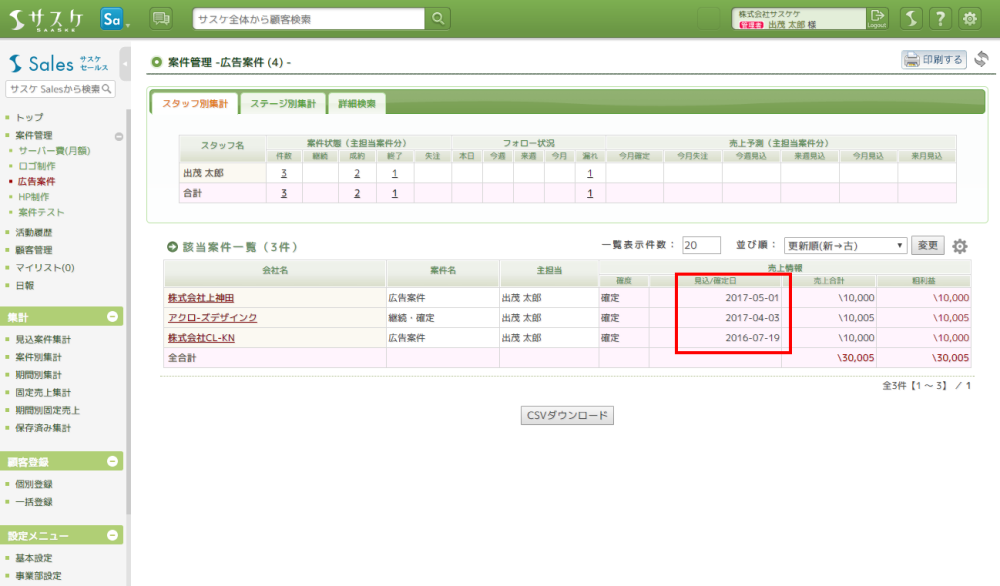Click the Logout icon
Screen dimensions: 1000x586
point(877,18)
